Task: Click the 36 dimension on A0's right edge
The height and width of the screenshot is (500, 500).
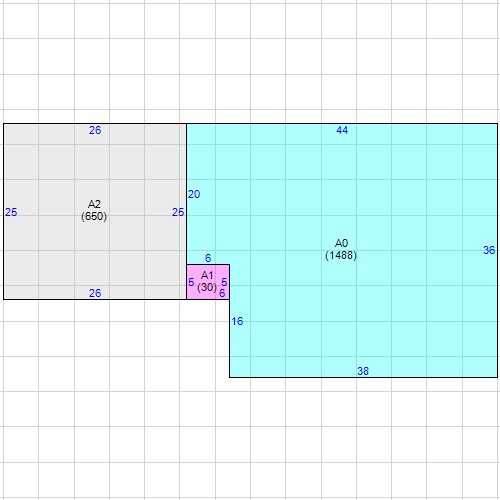Action: [x=489, y=250]
